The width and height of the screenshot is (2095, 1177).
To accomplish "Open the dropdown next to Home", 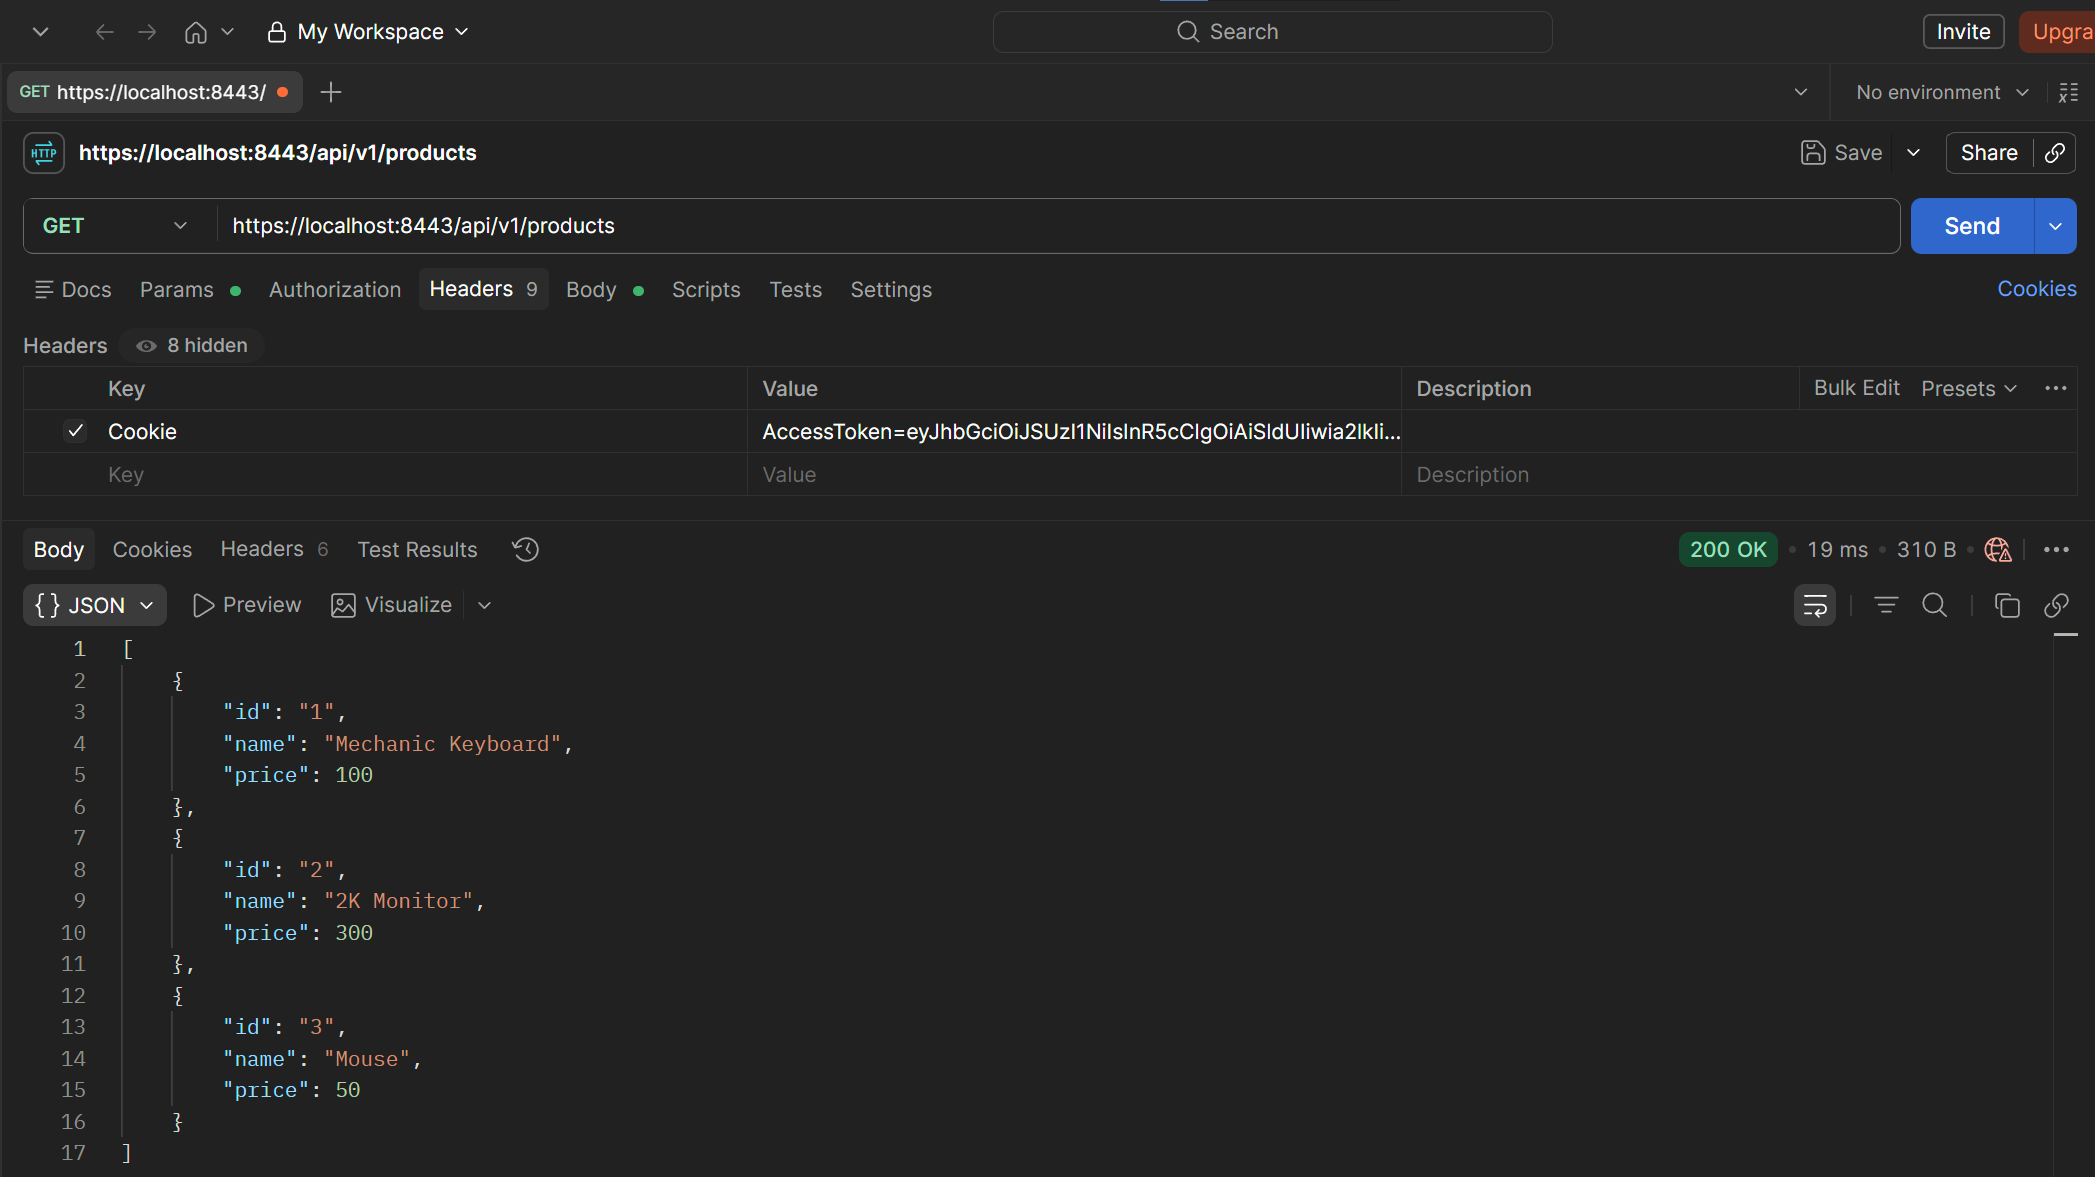I will tap(227, 32).
